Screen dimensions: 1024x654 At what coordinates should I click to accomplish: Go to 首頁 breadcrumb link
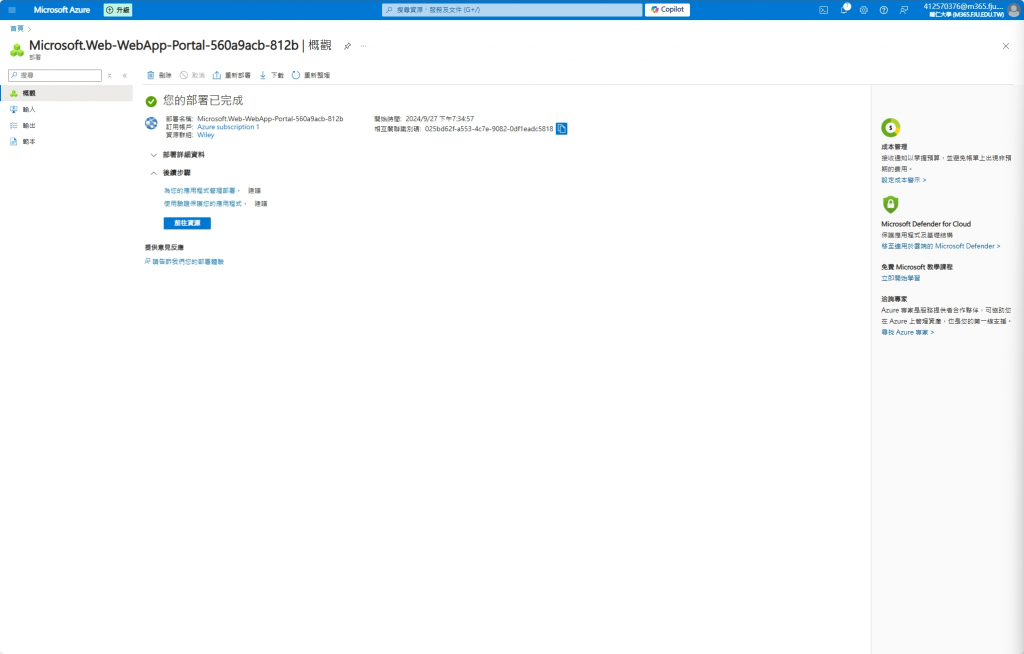[x=17, y=29]
